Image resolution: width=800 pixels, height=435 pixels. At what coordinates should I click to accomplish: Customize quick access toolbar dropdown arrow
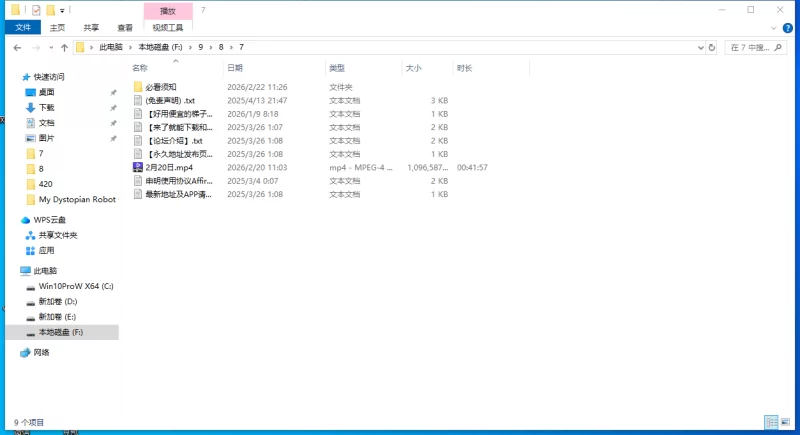click(x=62, y=10)
